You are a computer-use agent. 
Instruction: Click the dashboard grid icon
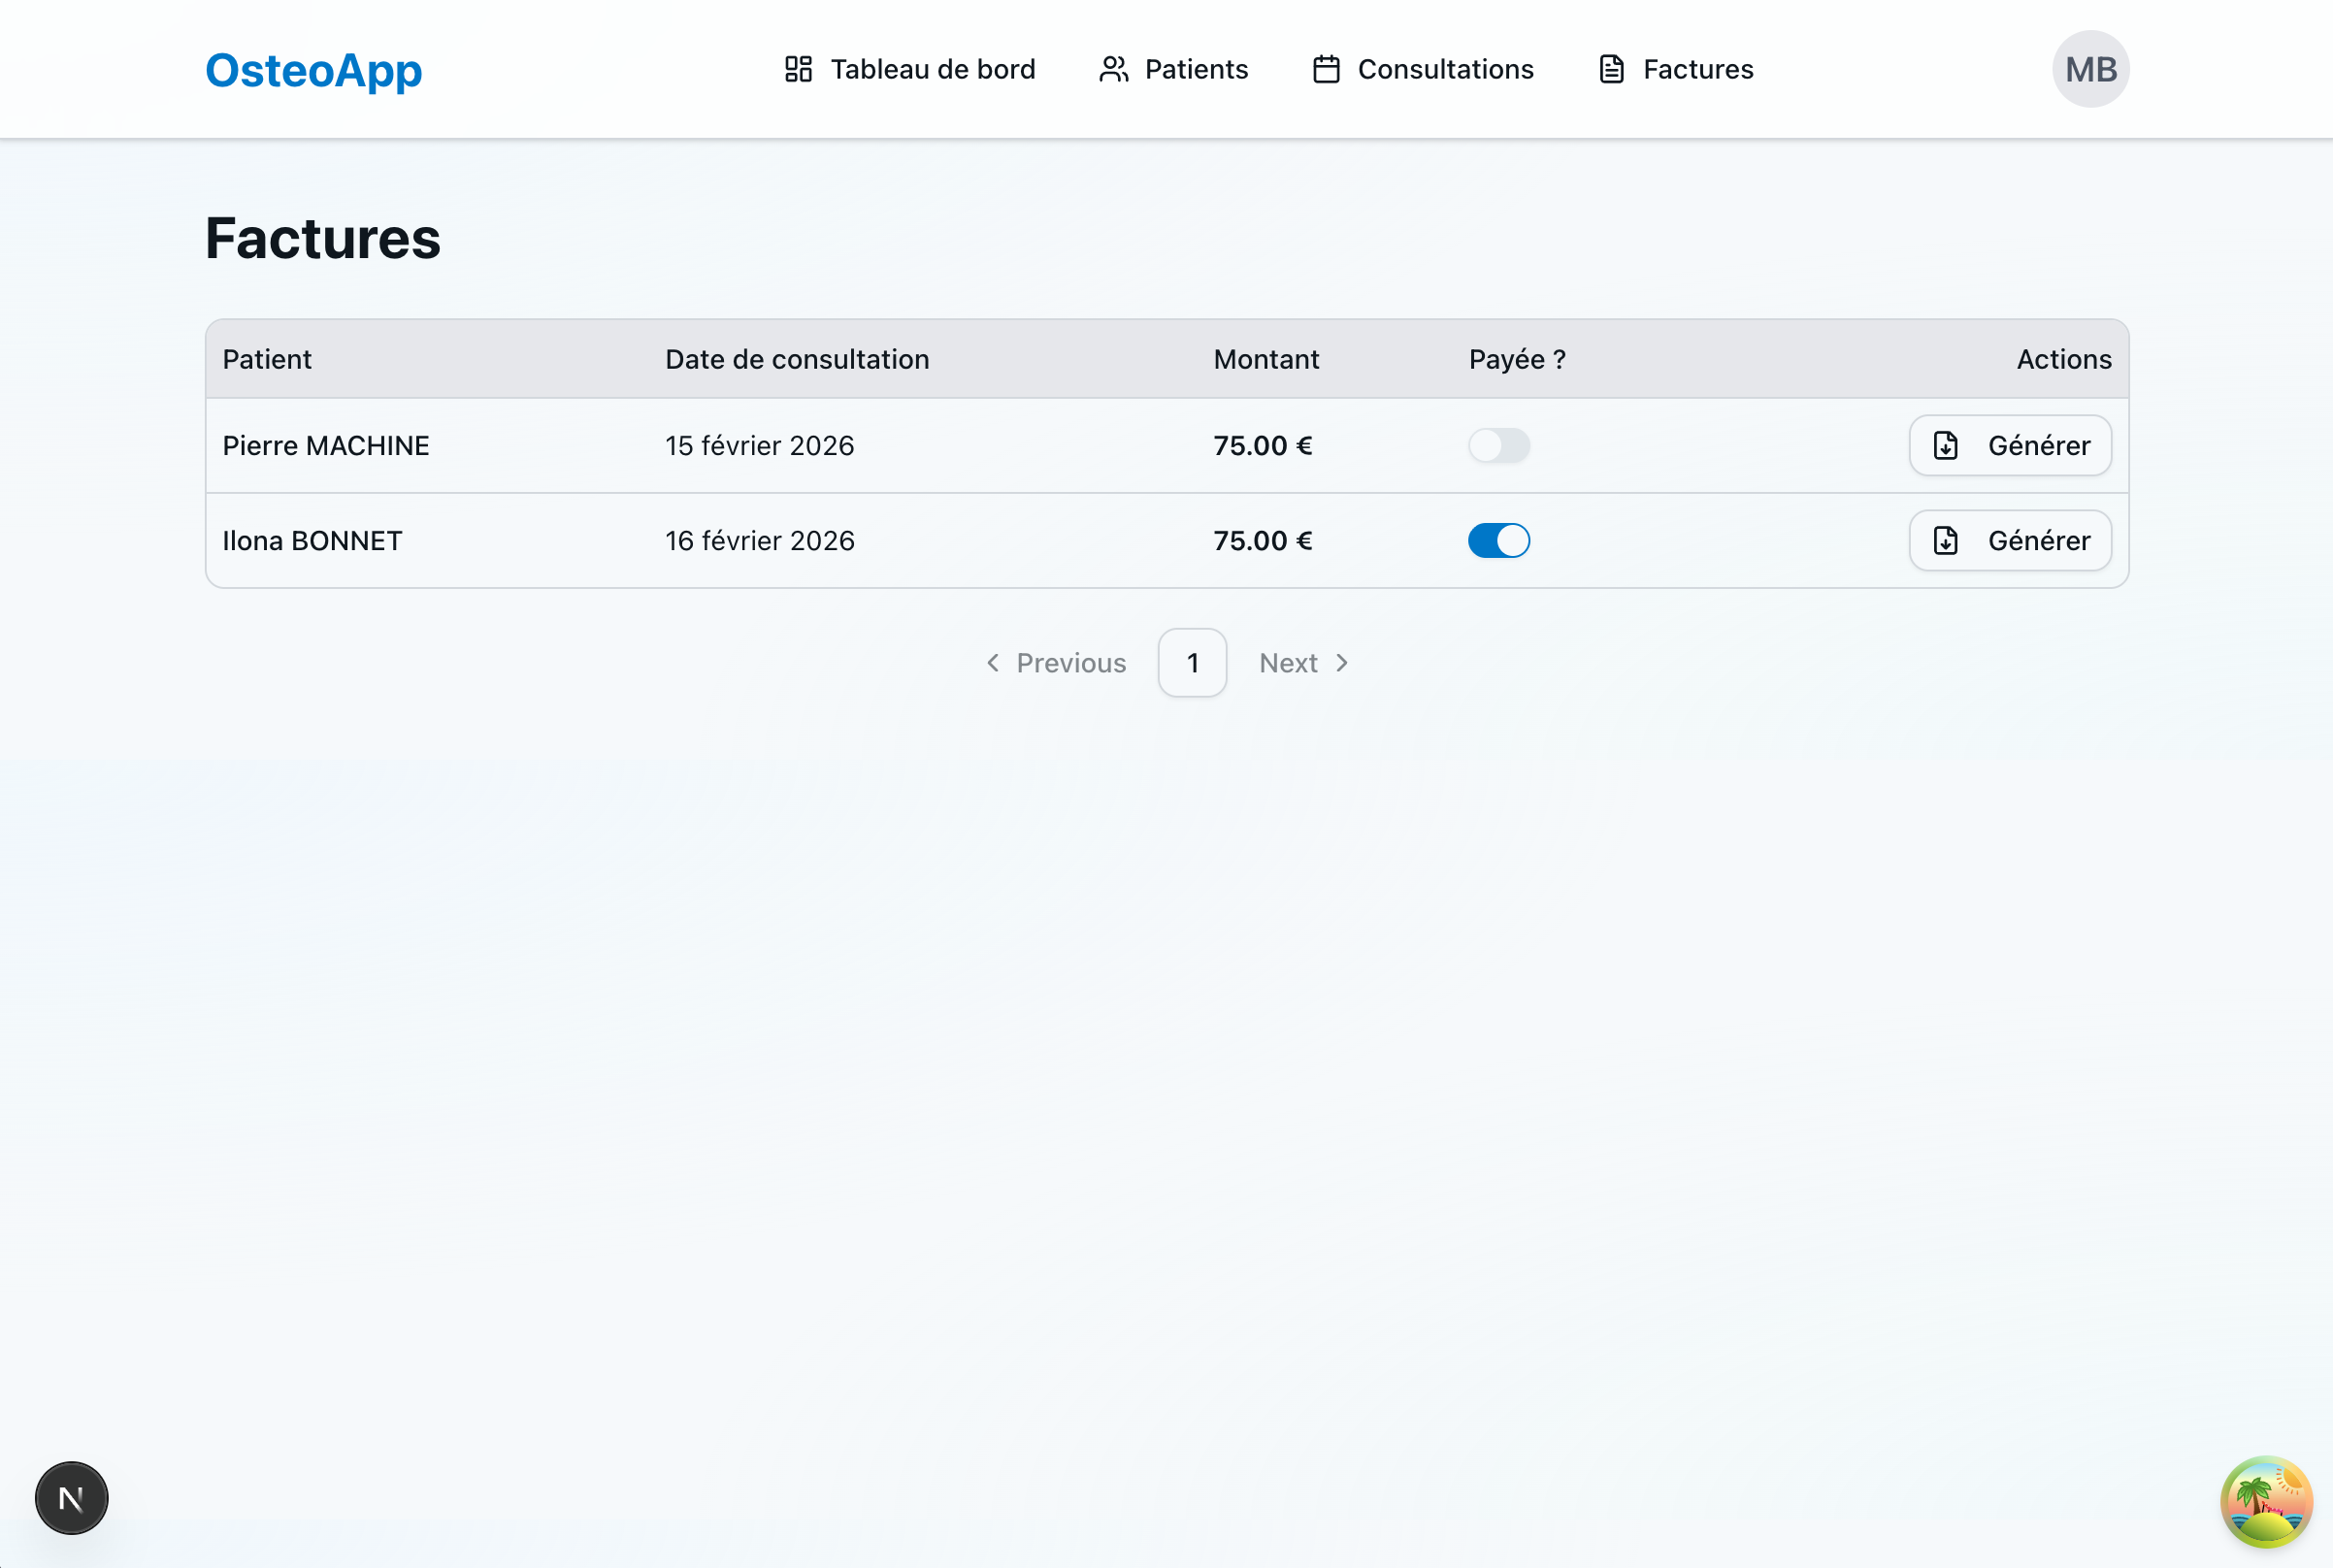coord(798,69)
